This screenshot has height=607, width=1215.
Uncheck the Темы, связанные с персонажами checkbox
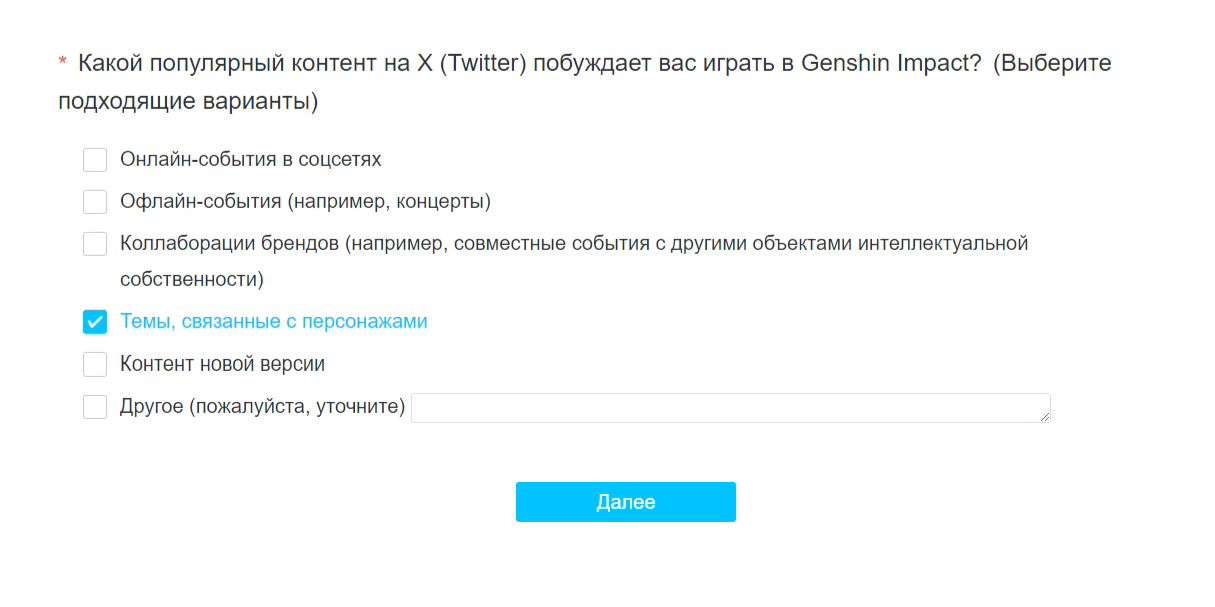(x=95, y=322)
